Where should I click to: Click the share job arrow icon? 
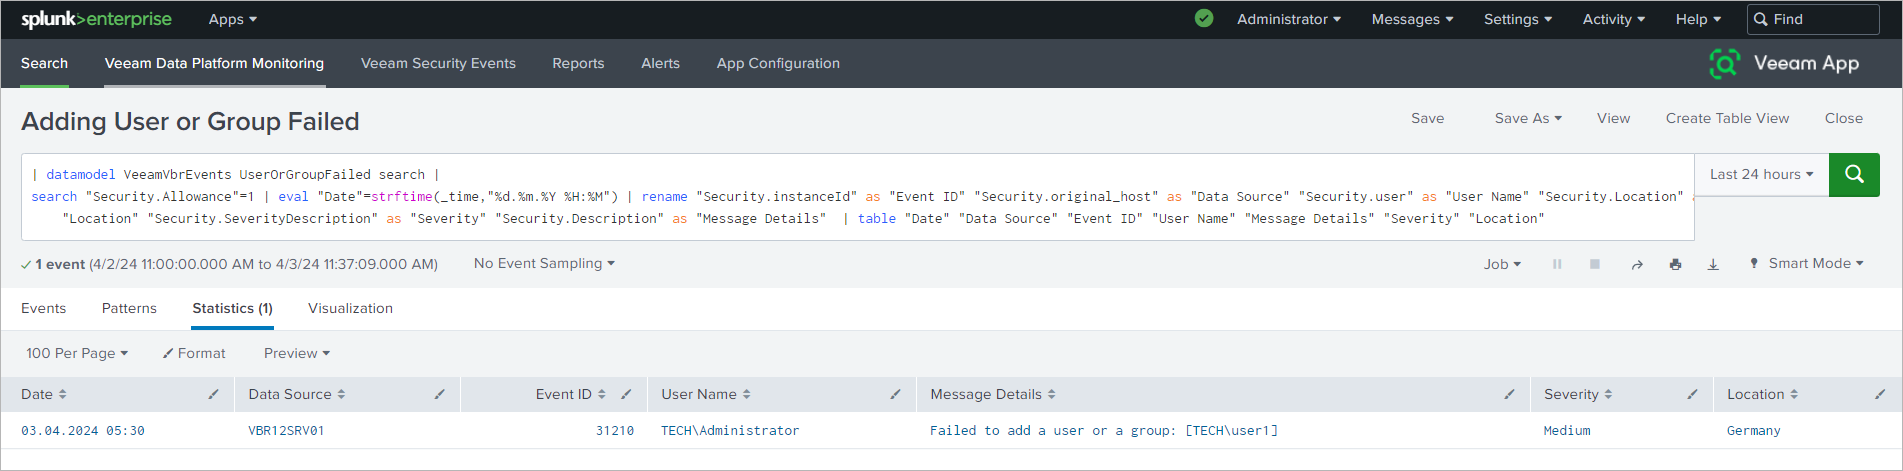point(1637,265)
